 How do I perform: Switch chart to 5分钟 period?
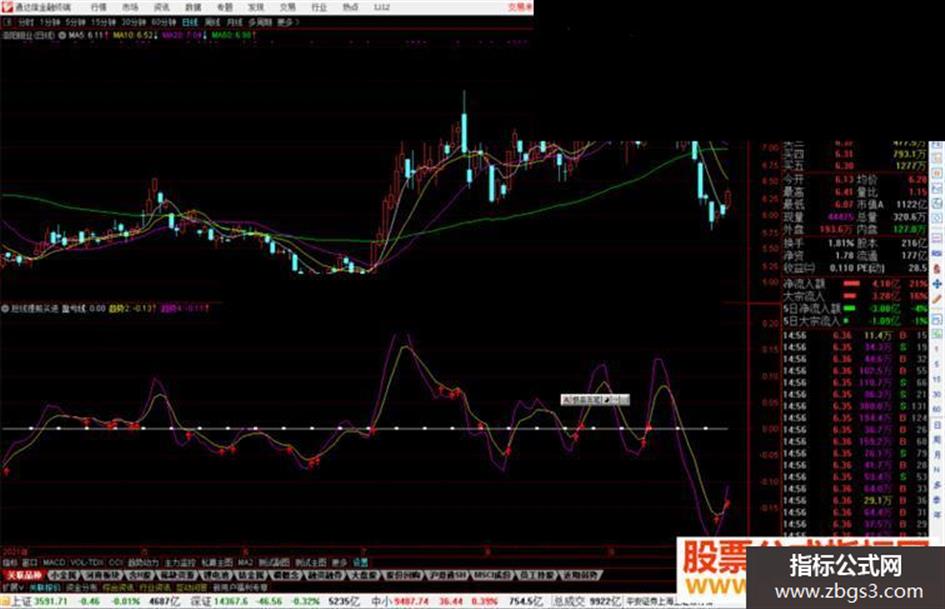pyautogui.click(x=75, y=22)
